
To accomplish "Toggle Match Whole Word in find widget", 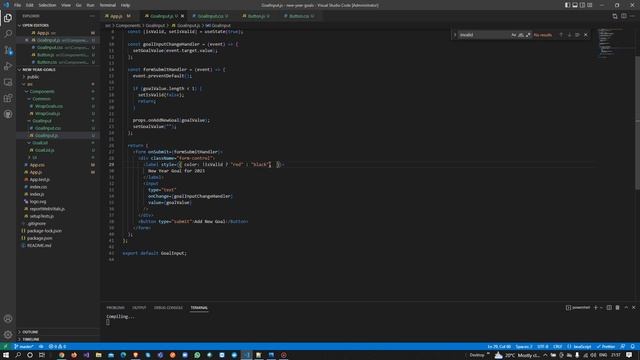I will point(521,35).
